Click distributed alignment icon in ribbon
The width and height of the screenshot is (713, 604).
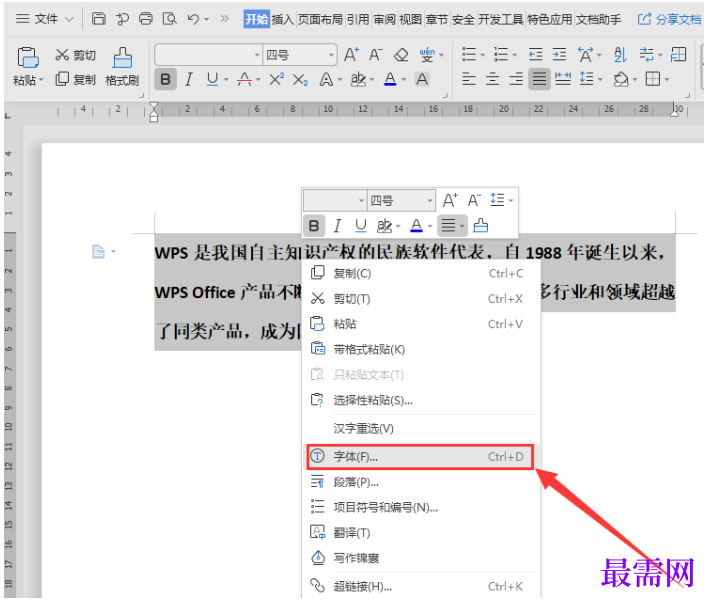click(563, 80)
